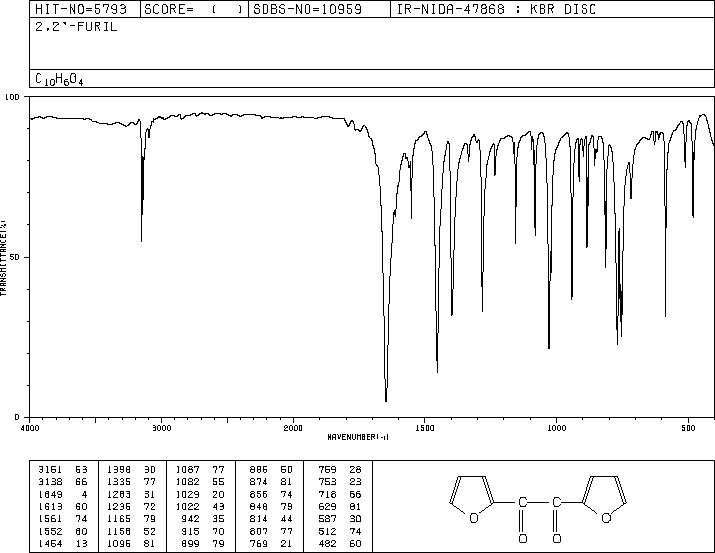The image size is (715, 553).
Task: Click the molecular formula C10H6O4
Action: (59, 79)
